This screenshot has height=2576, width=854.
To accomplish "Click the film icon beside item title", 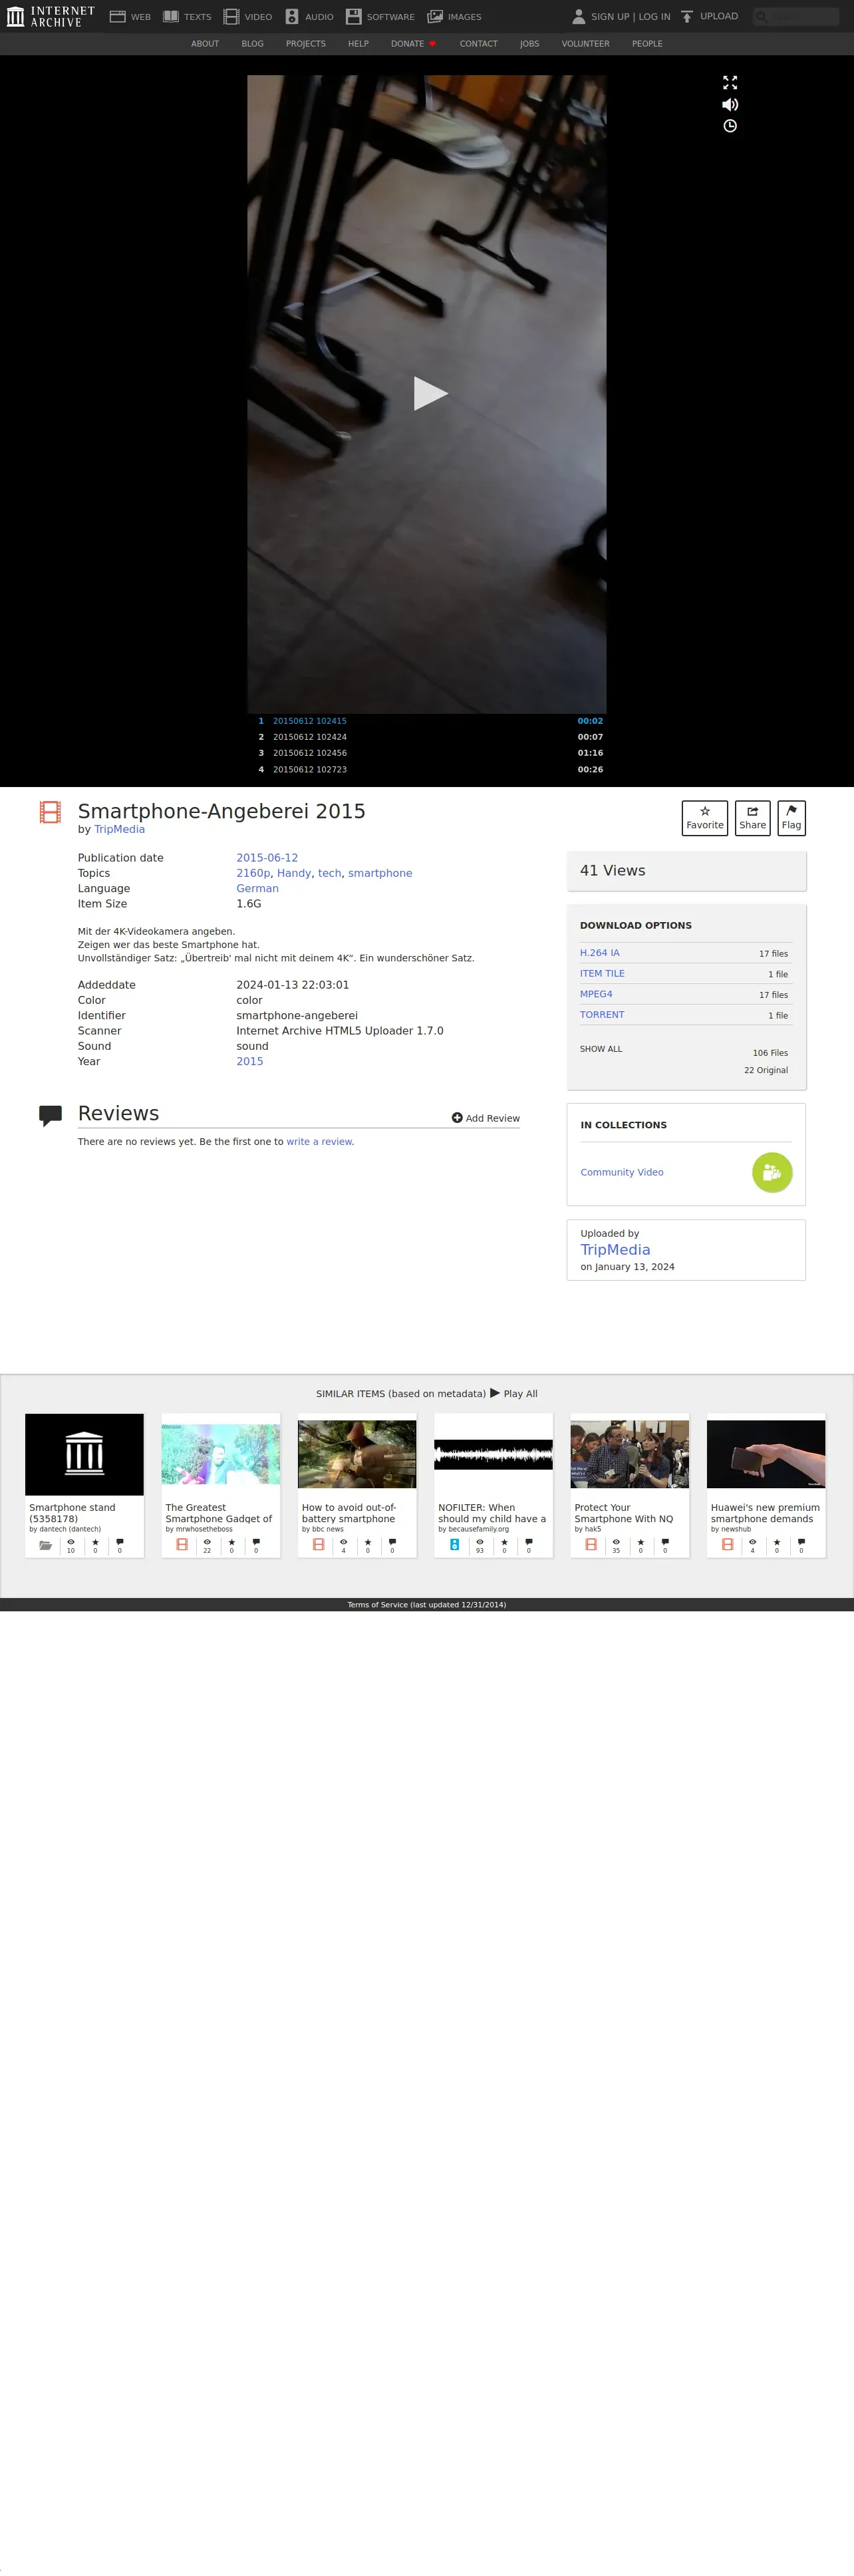I will point(50,811).
